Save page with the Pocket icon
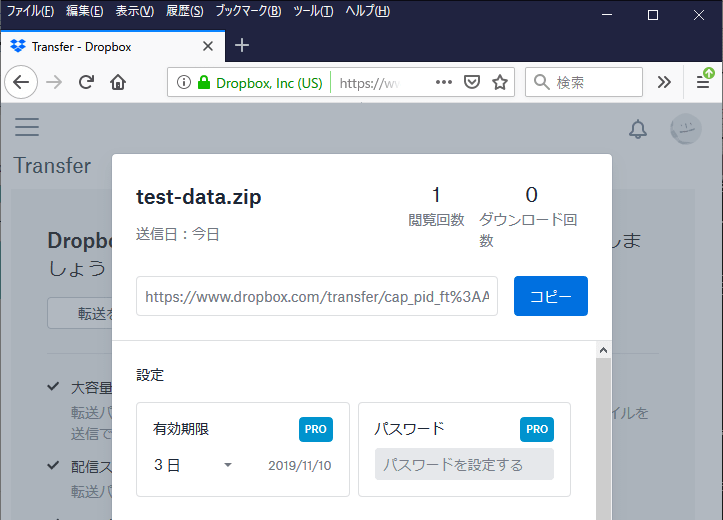 tap(472, 82)
